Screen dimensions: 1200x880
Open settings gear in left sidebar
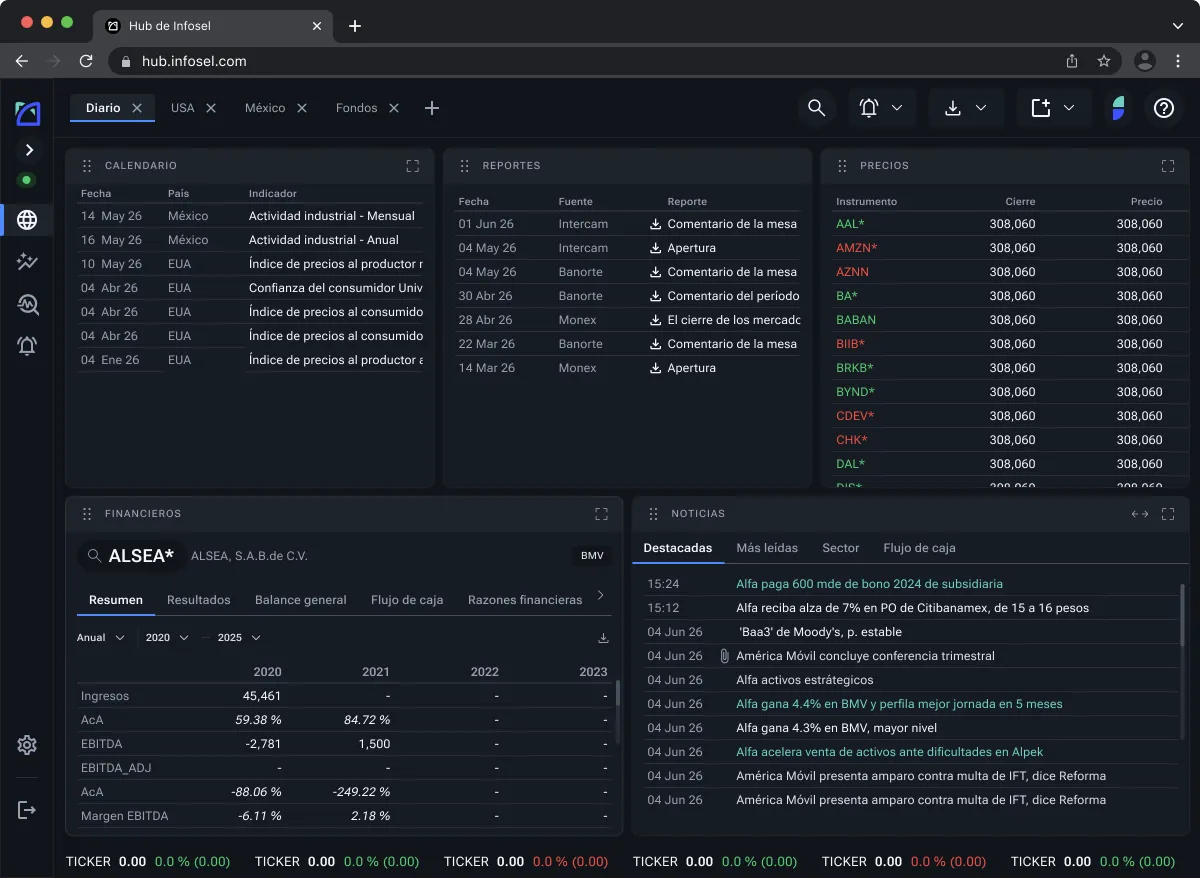click(x=27, y=745)
